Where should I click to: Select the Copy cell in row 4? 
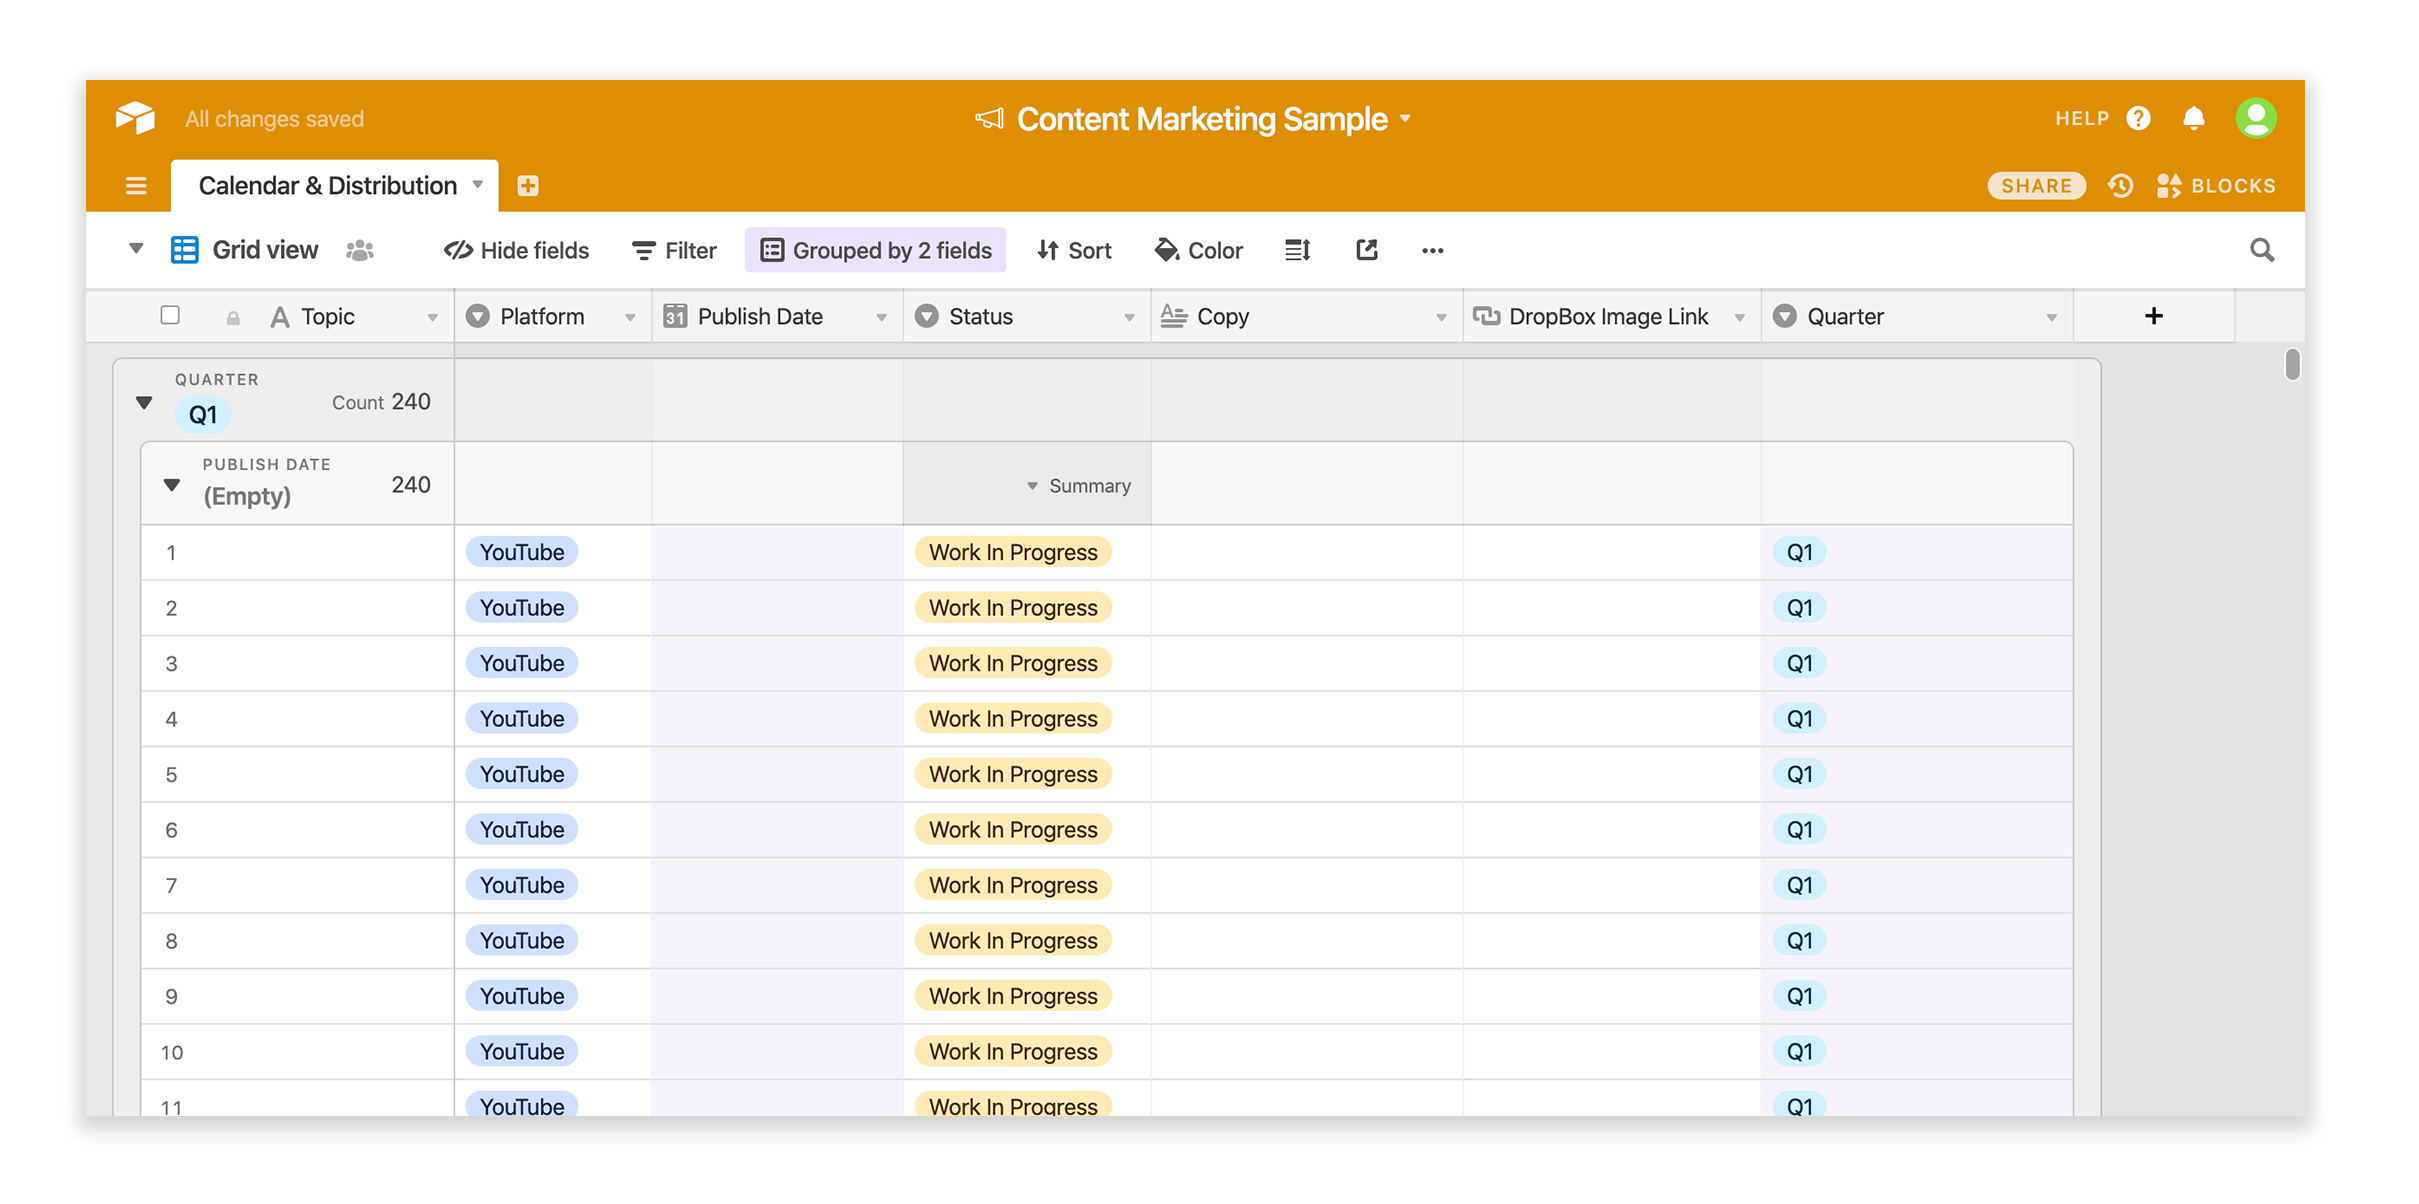1307,719
